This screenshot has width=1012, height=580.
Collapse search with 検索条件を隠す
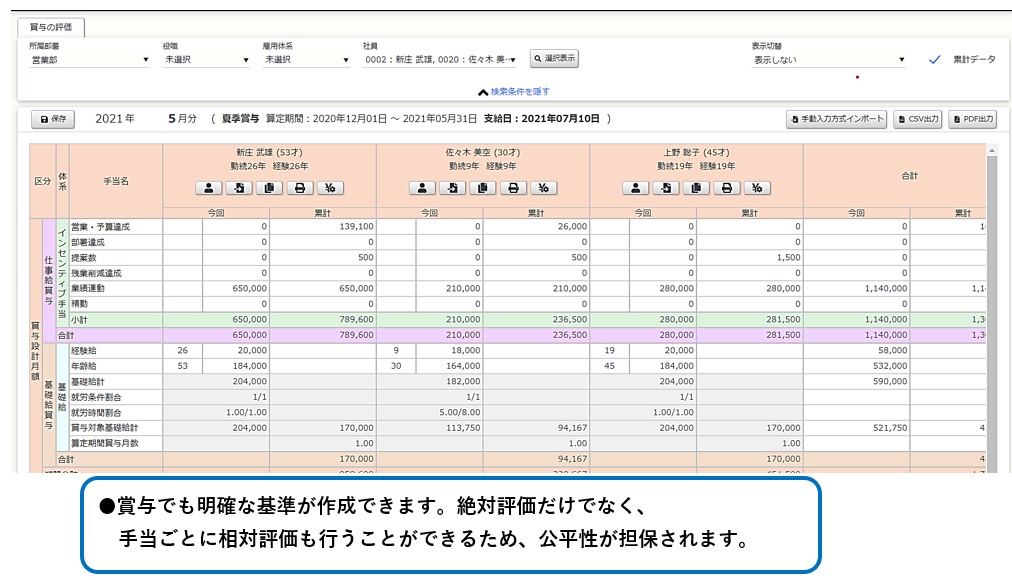click(513, 91)
